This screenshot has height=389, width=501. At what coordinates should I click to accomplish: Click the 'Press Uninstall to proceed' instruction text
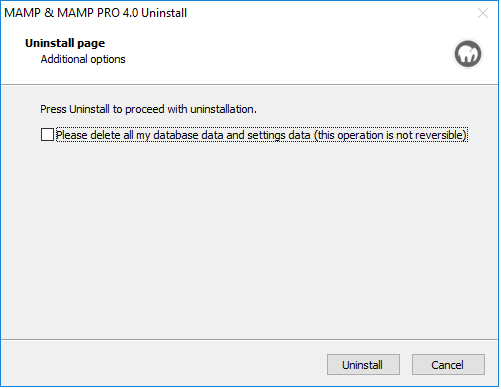[148, 109]
